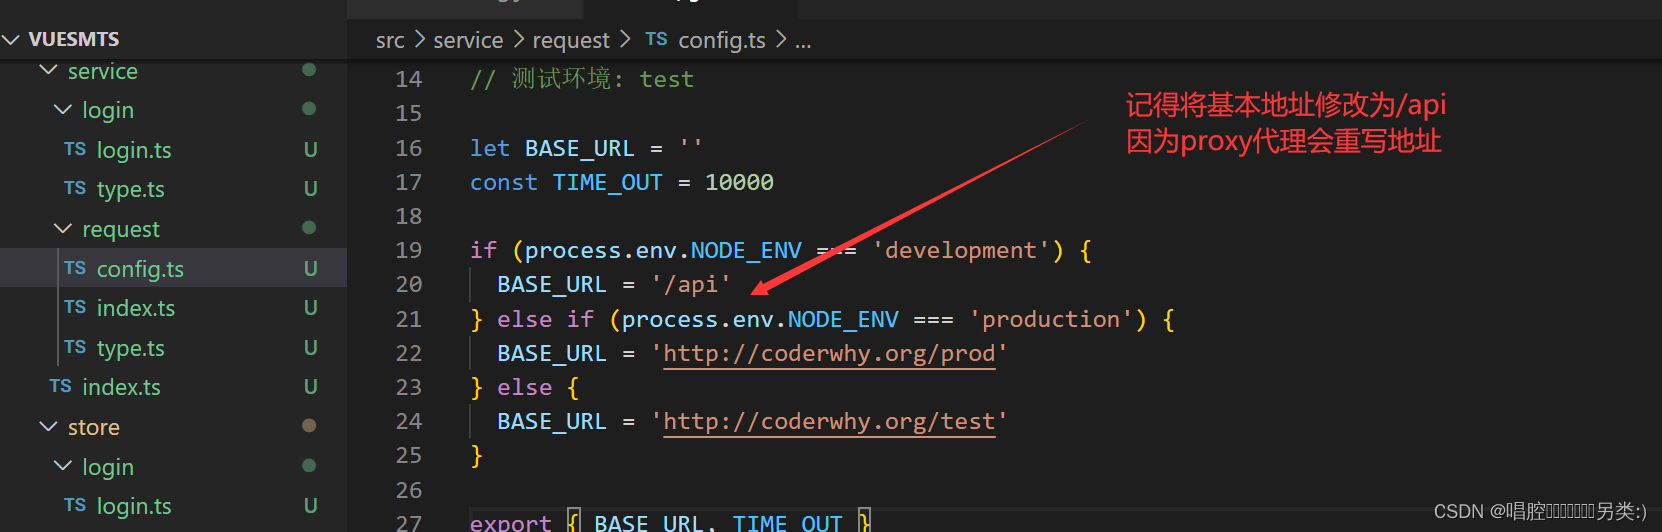
Task: Click the src breadcrumb segment
Action: click(390, 40)
